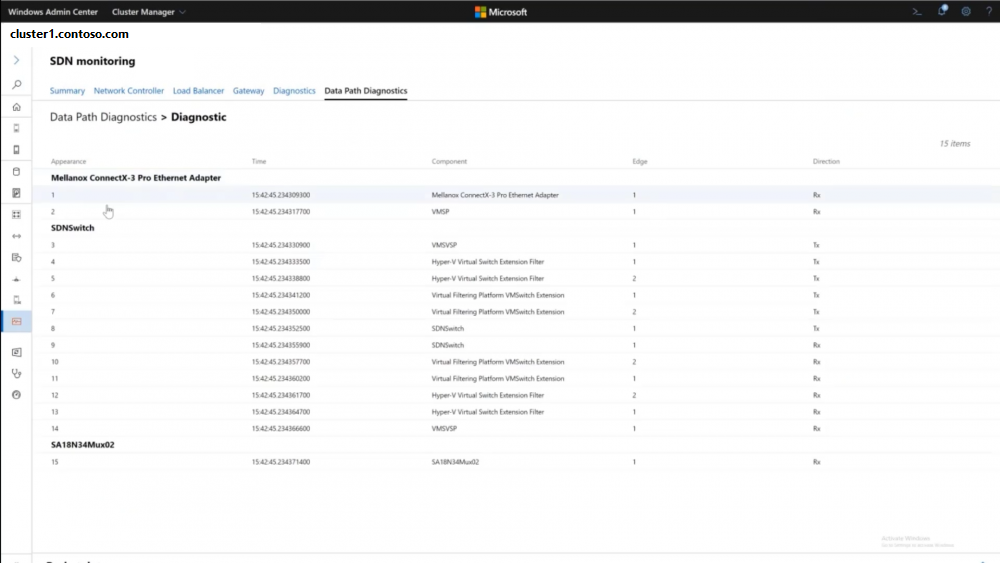Open the help question mark icon
1000x563 pixels.
point(989,11)
